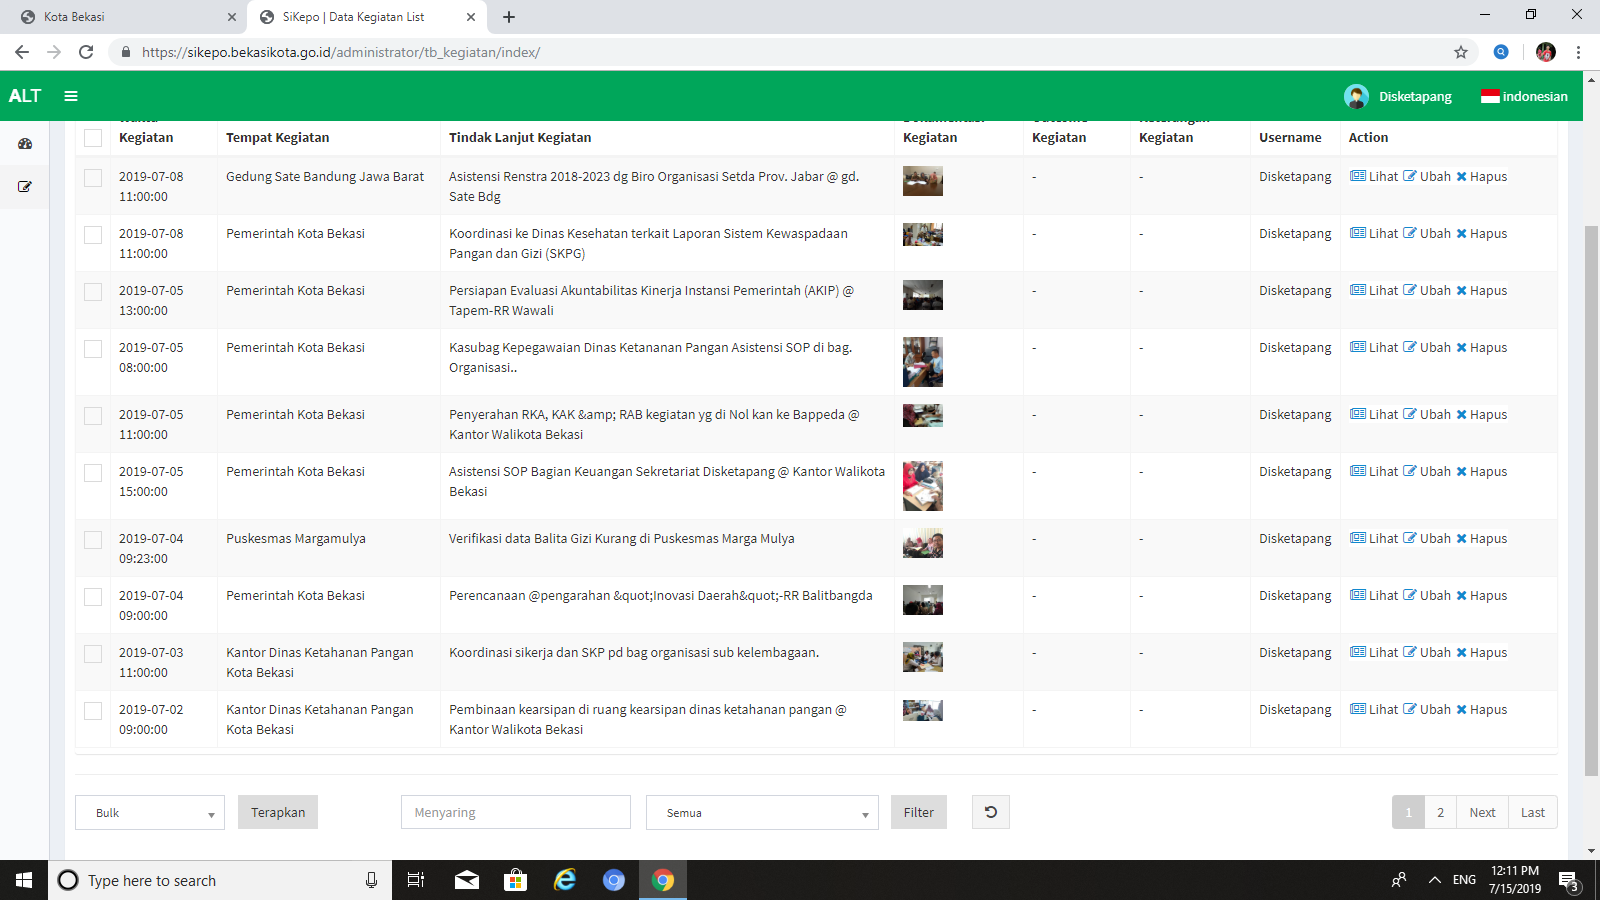Open Windows Start menu
Viewport: 1600px width, 900px height.
[24, 880]
